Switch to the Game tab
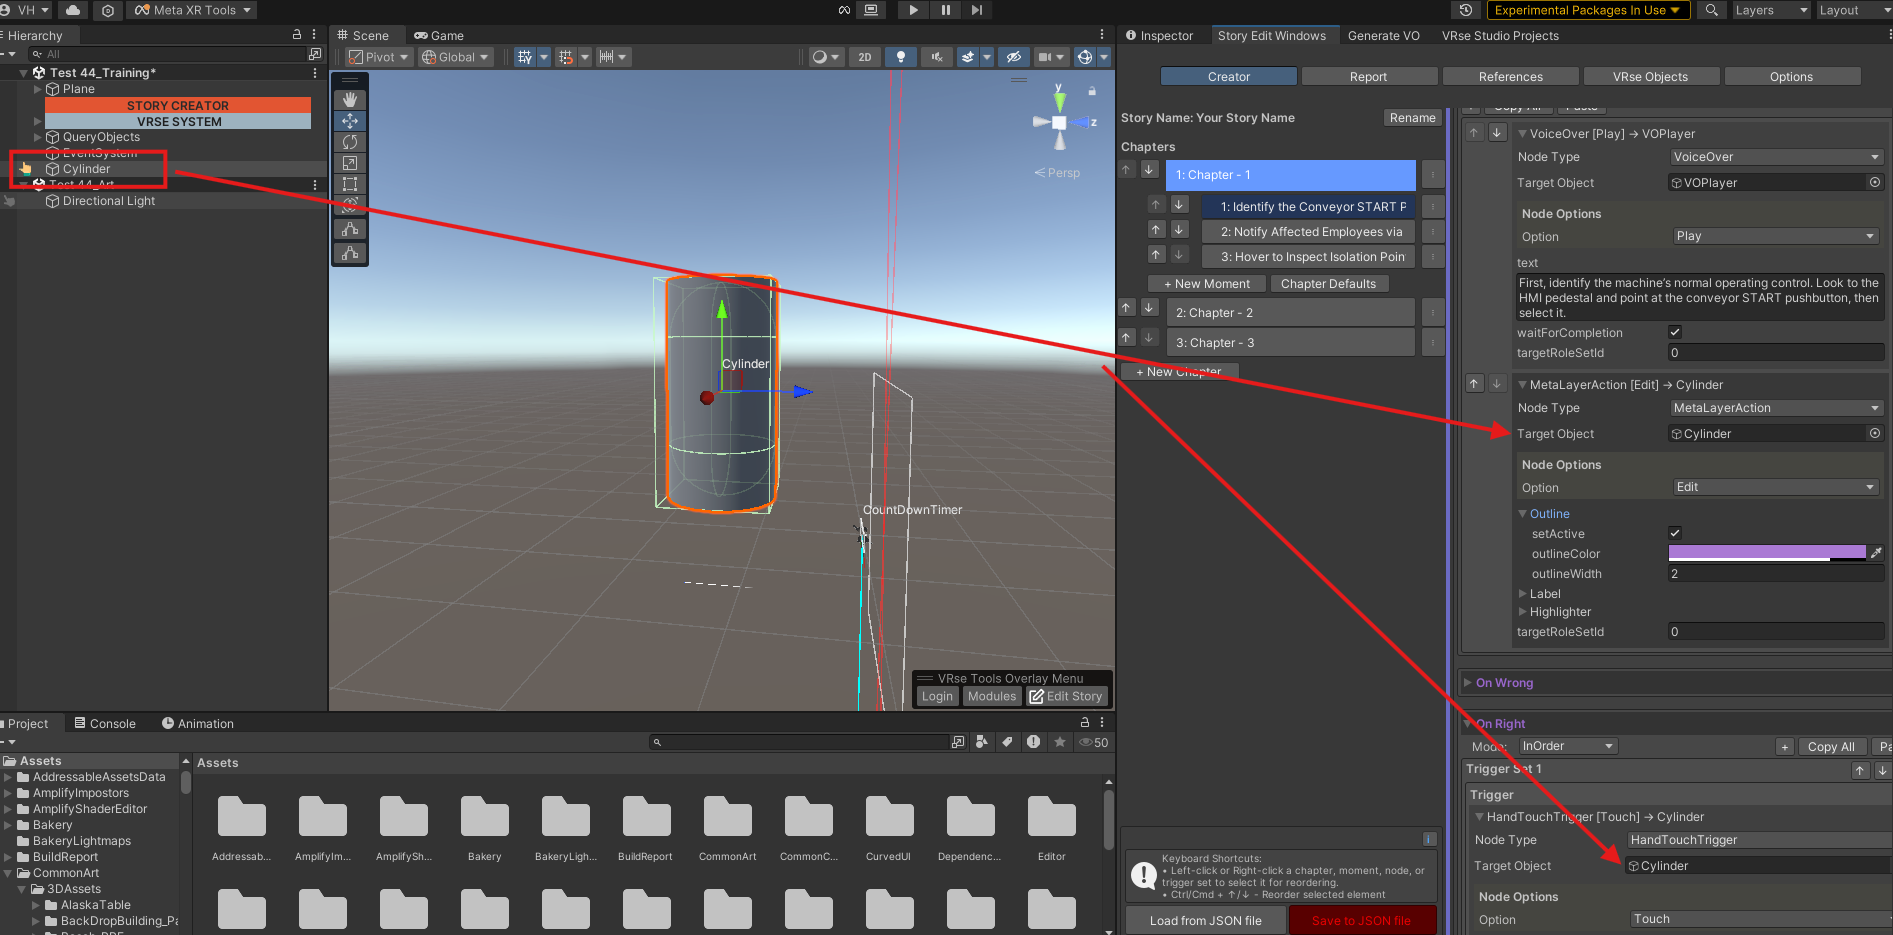1893x935 pixels. point(439,35)
